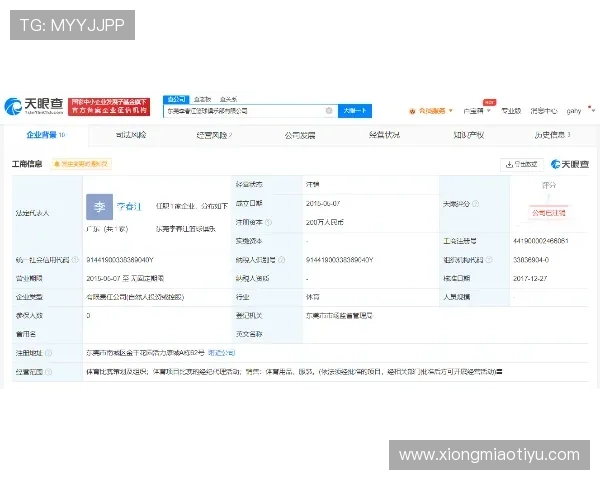Select the company type 有限责任公司 value
Screen dimensions: 600x480
pos(135,297)
